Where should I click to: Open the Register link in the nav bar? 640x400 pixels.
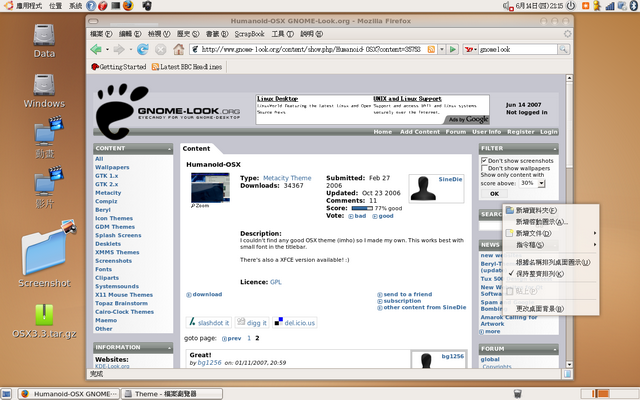tap(520, 132)
